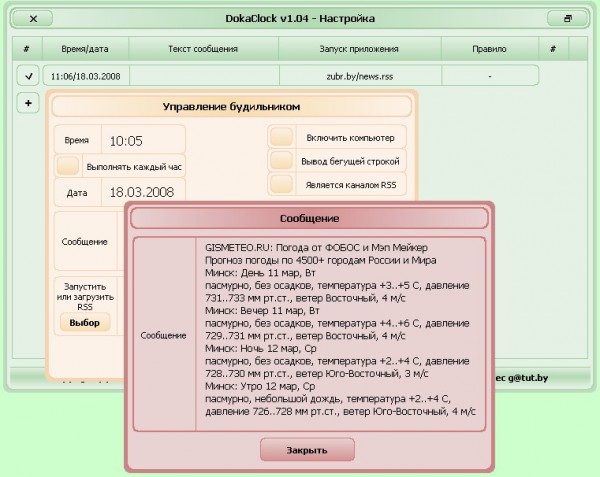Enable Включить компьютер checkbox
Viewport: 600px width, 477px height.
point(281,137)
